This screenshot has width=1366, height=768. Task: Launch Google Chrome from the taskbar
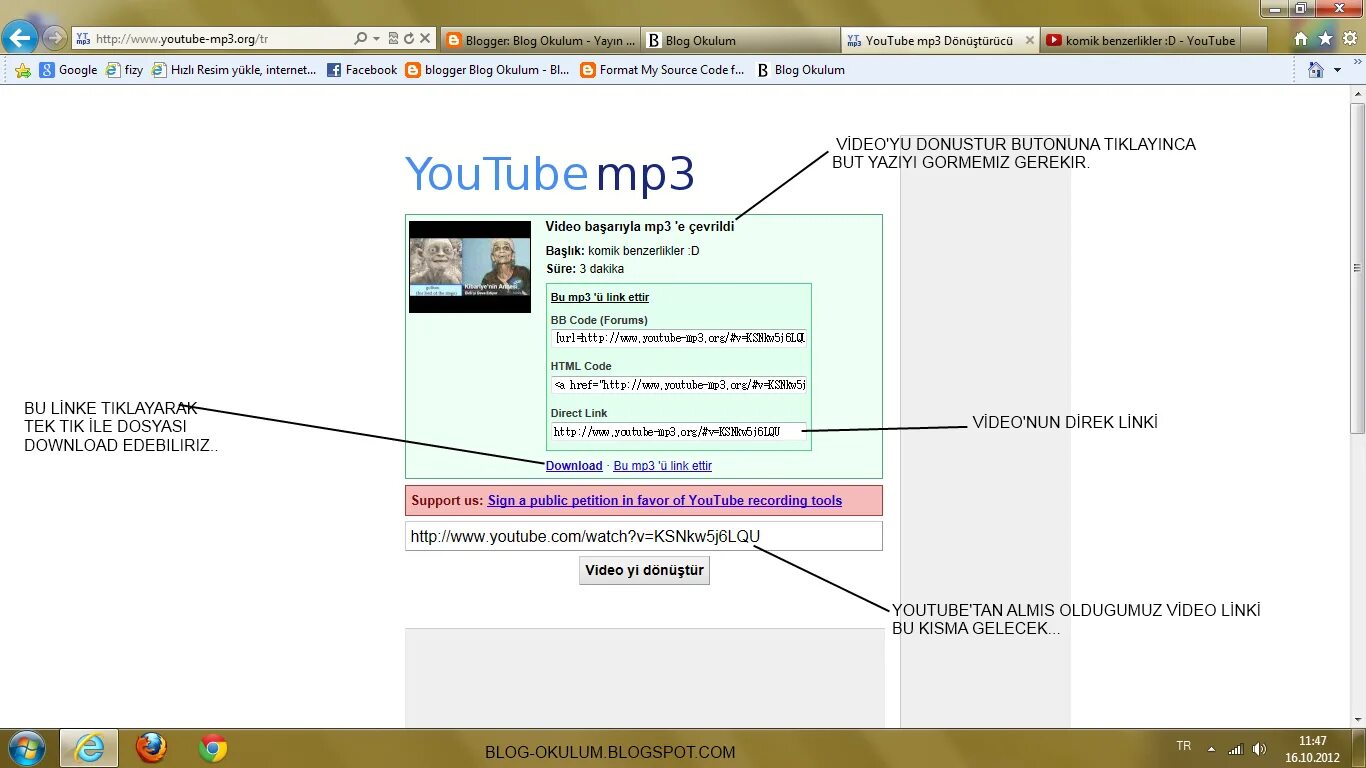[210, 748]
